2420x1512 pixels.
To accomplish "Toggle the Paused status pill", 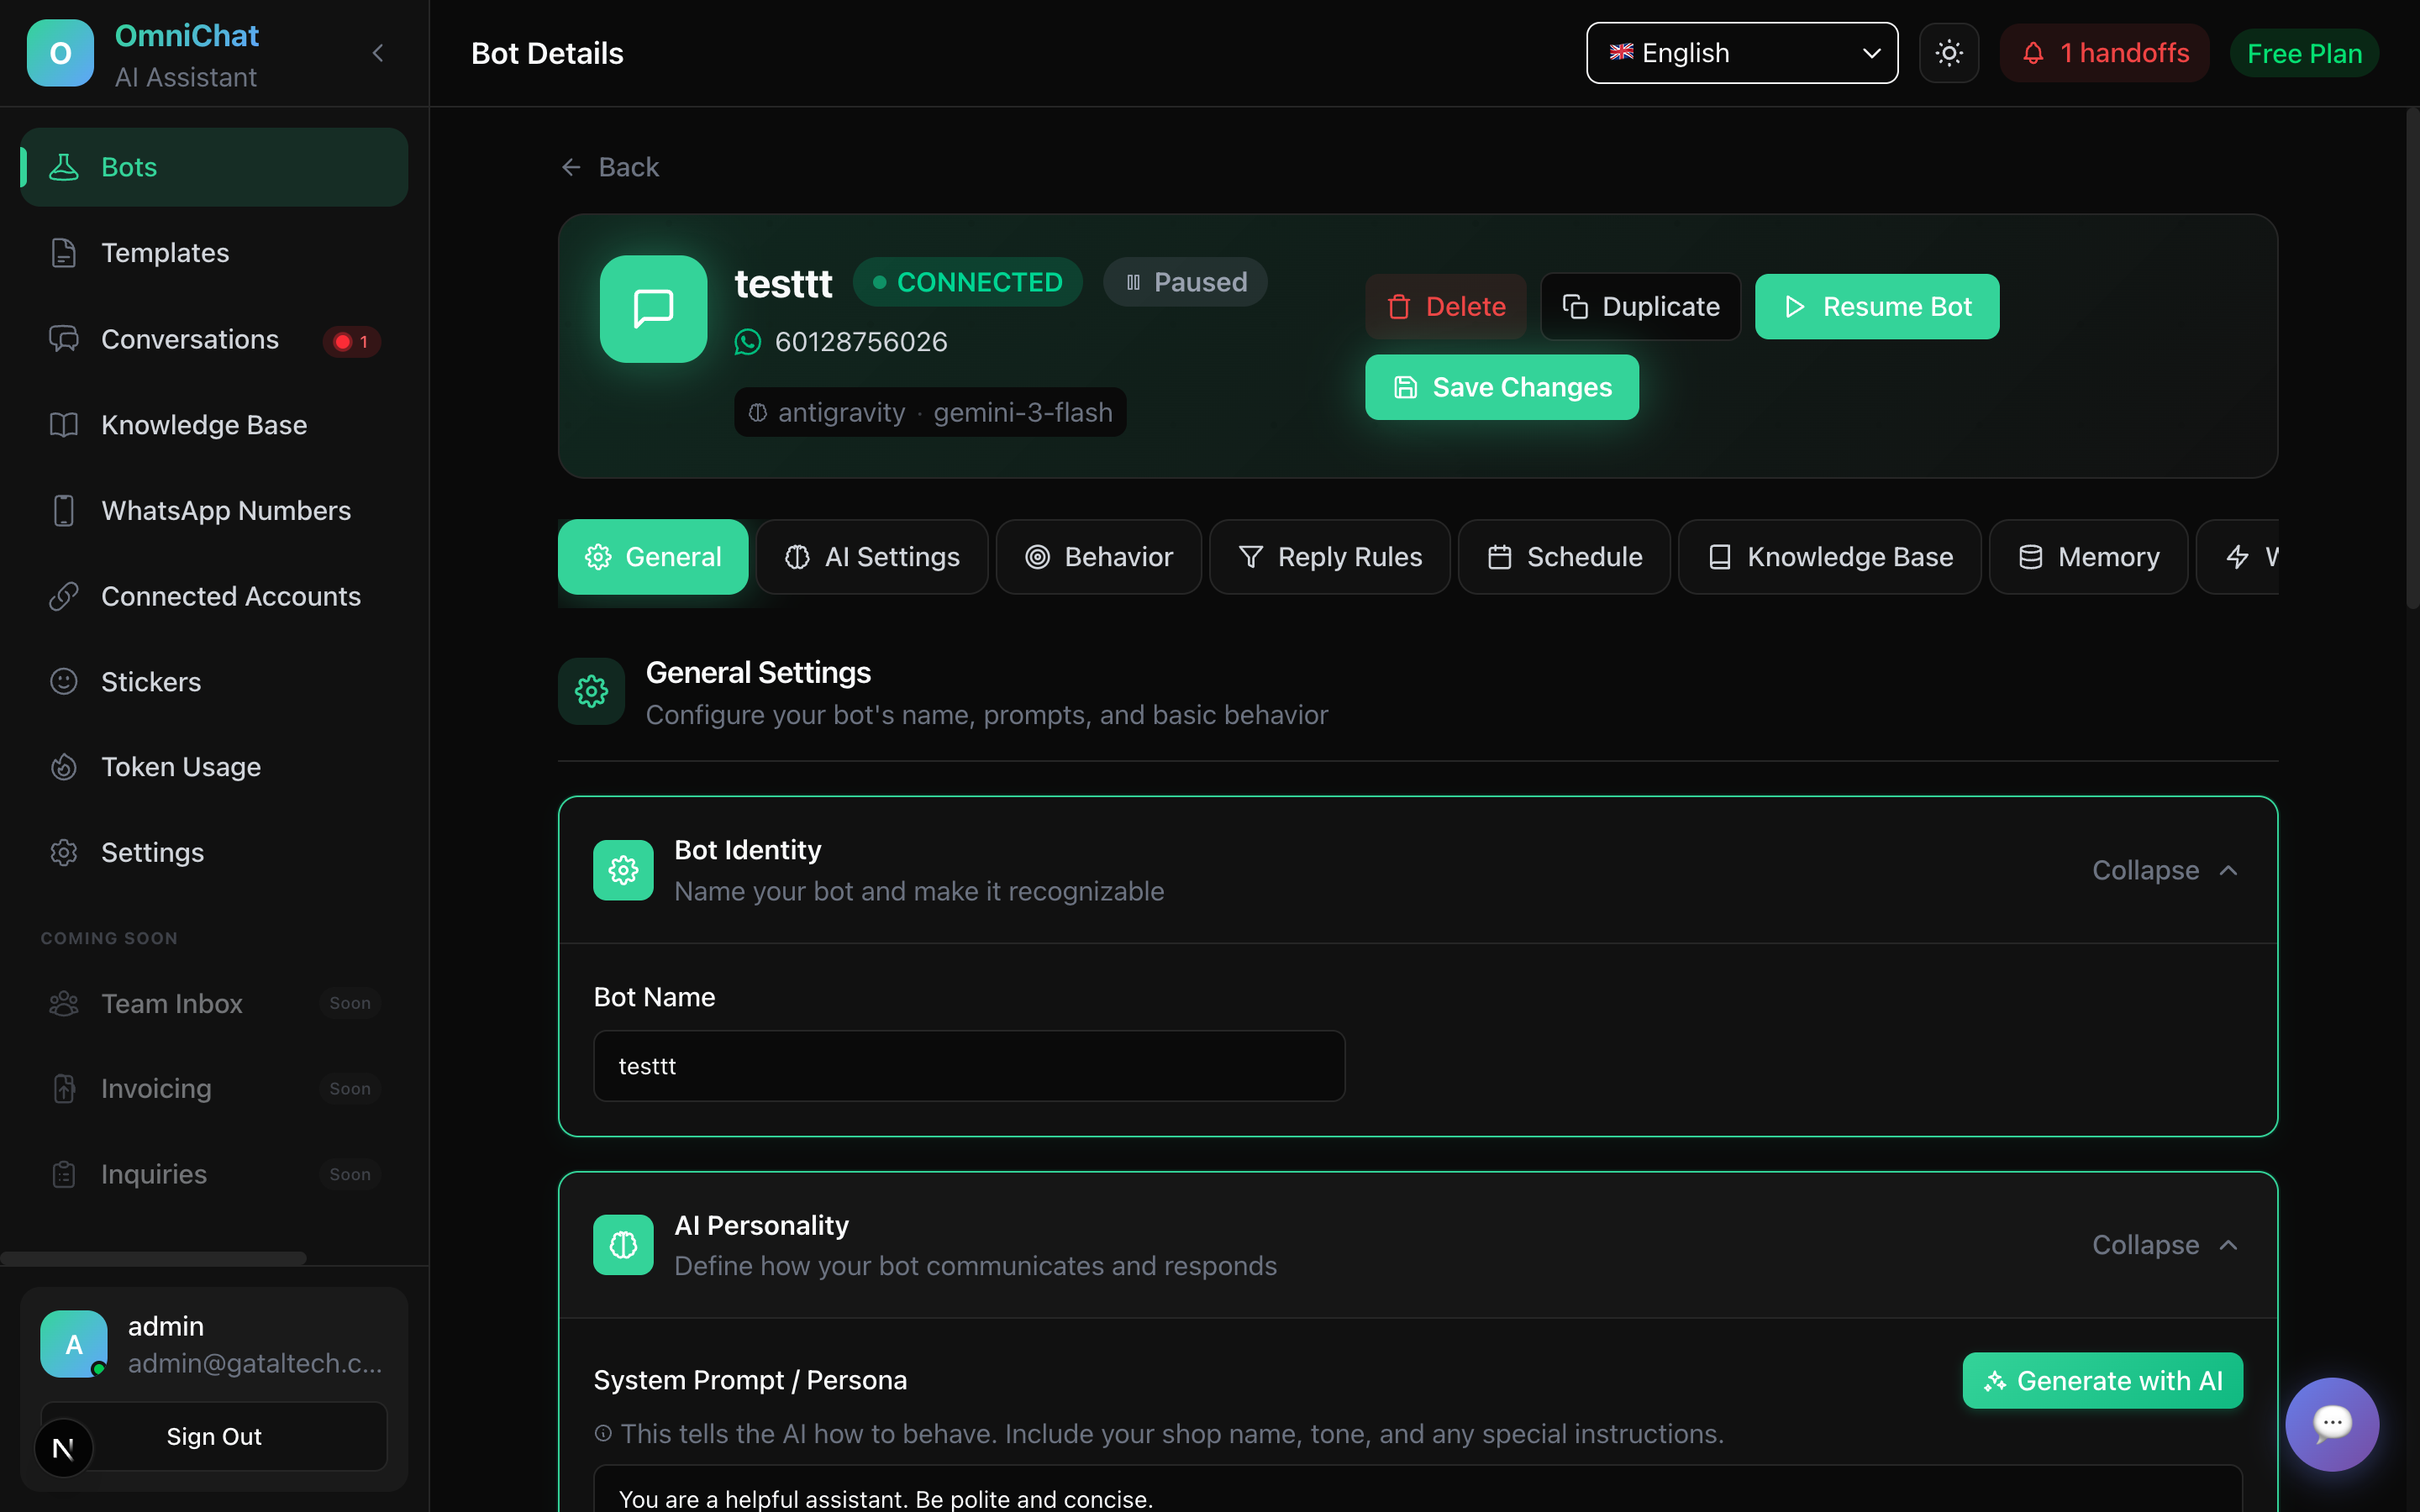I will pyautogui.click(x=1185, y=281).
